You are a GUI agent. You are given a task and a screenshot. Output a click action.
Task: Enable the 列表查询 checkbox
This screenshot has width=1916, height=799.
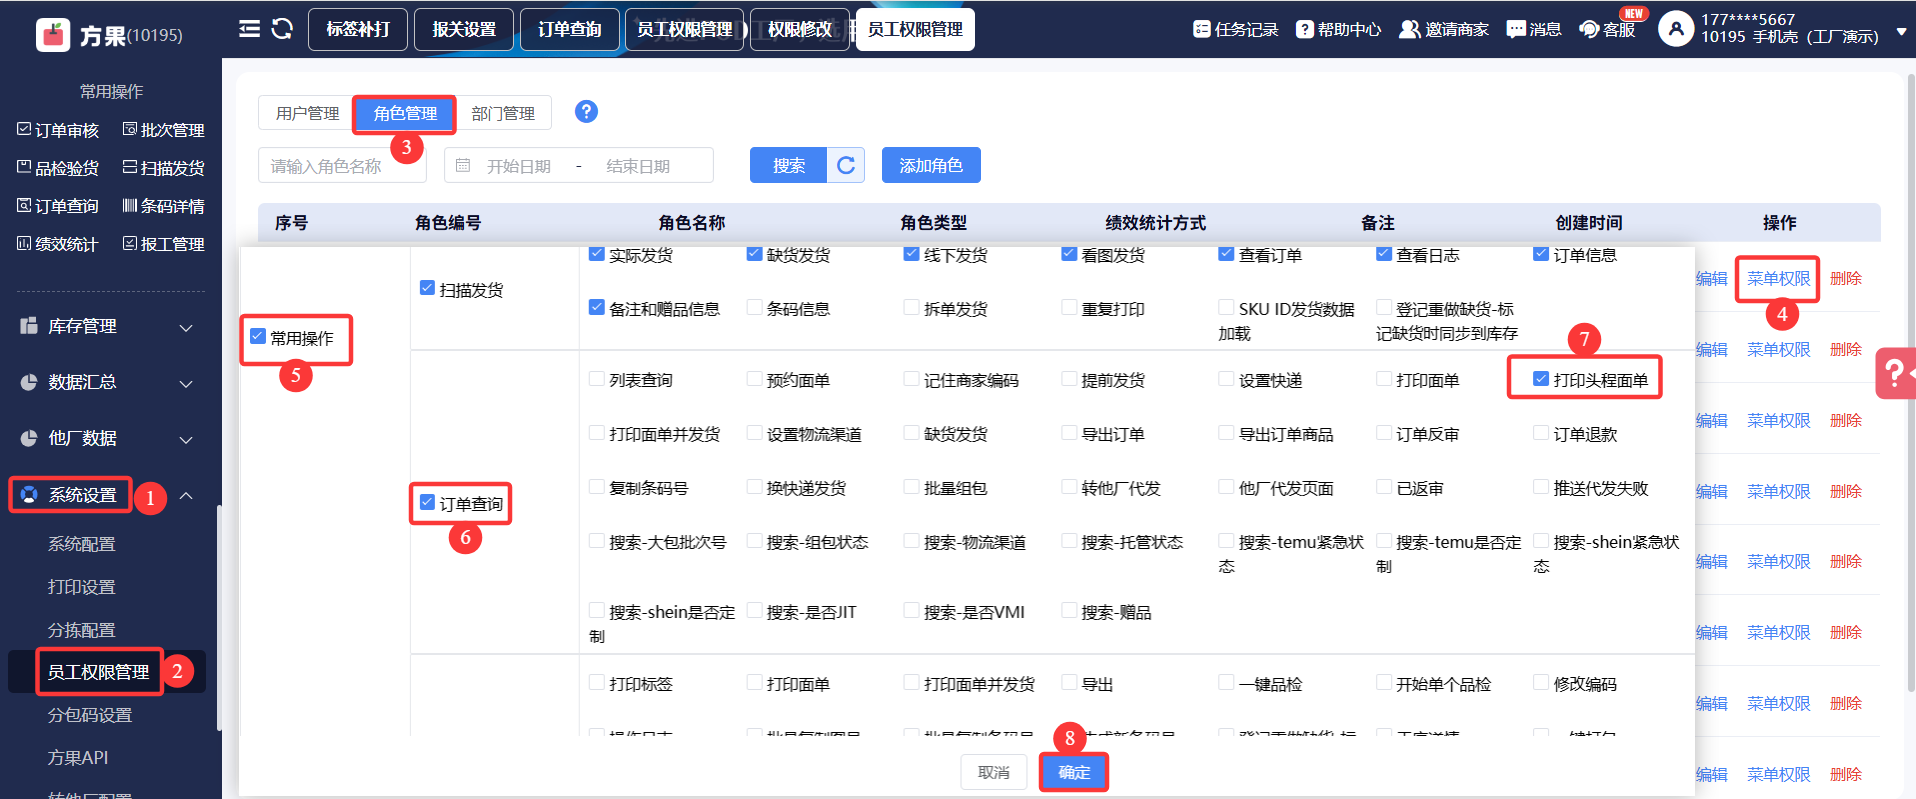597,379
